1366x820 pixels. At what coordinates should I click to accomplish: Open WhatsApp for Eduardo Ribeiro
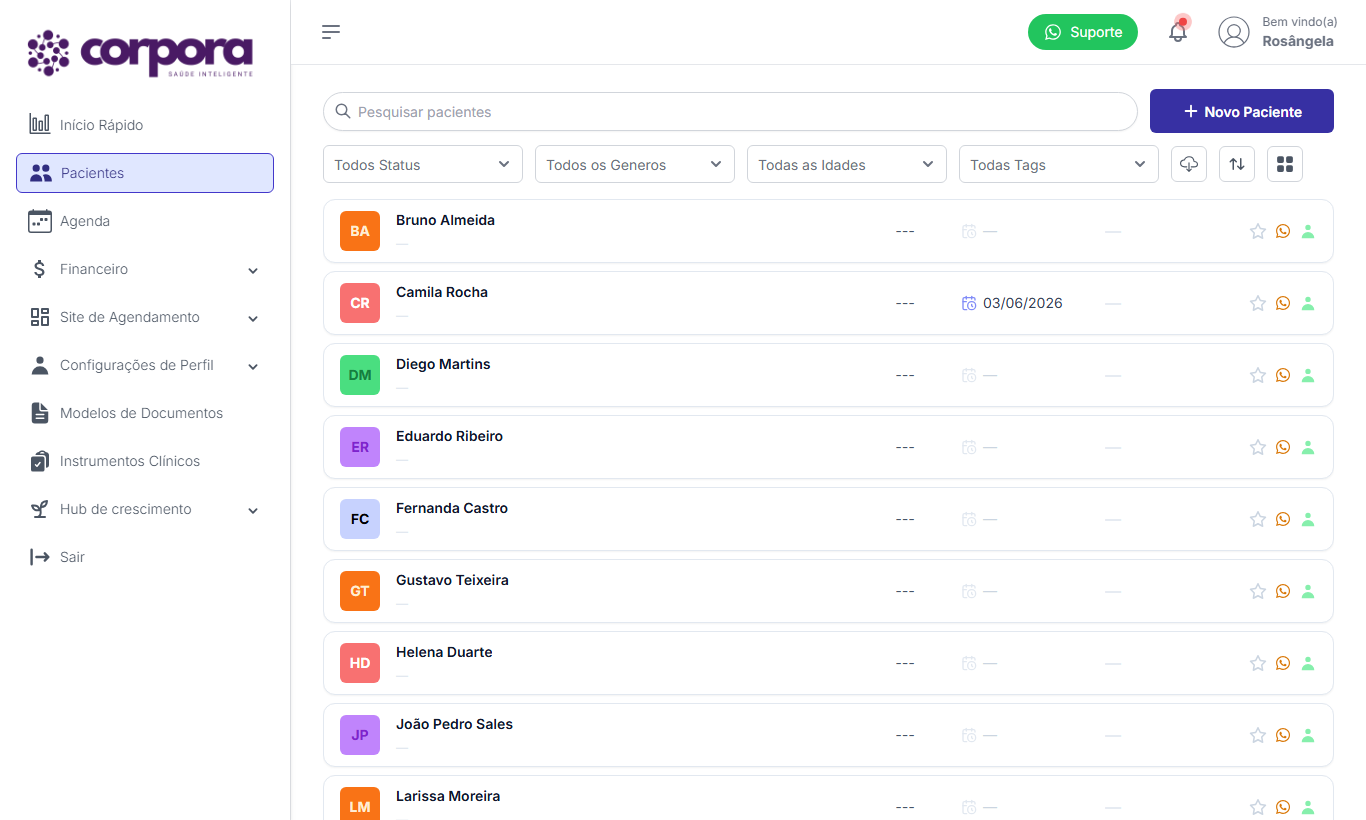point(1283,447)
